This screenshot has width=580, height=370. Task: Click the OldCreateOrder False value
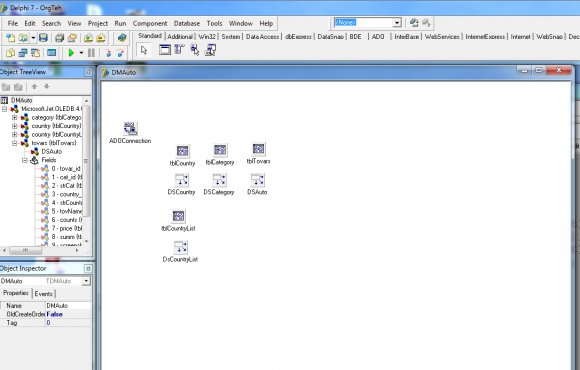click(x=68, y=314)
